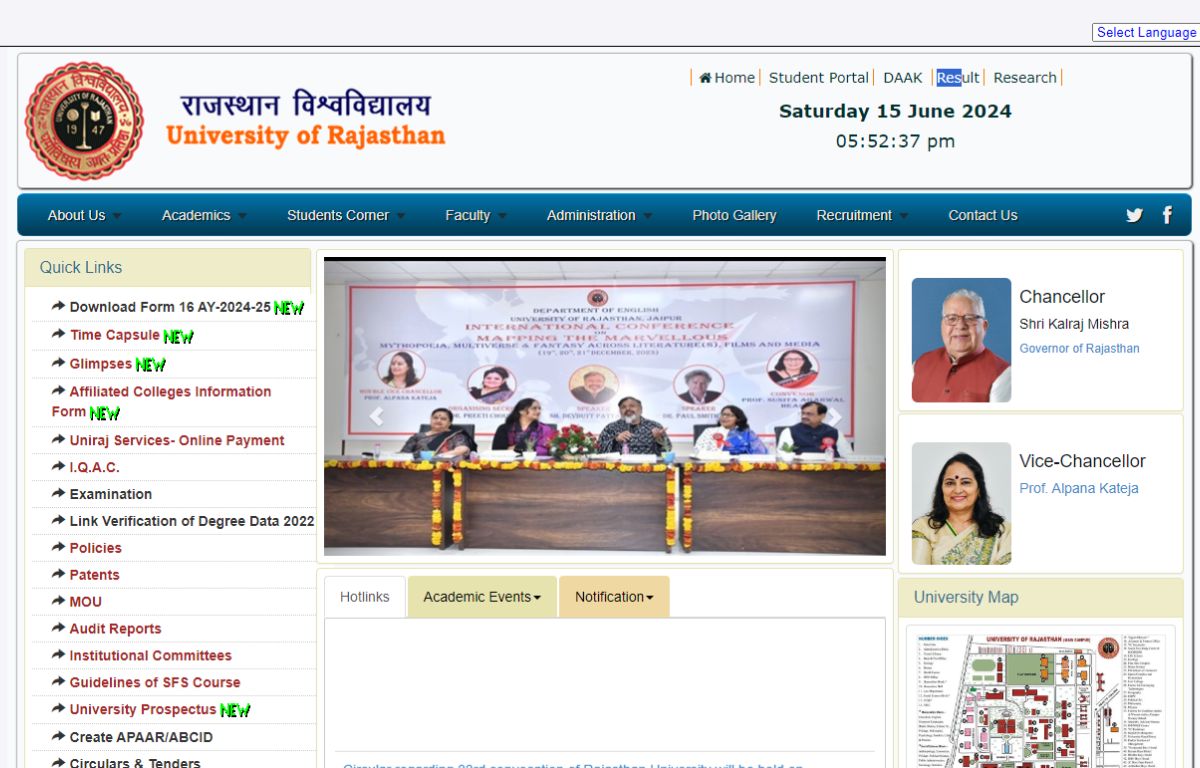Open Download Form 16 AY-2024-25 link
Screen dimensions: 1200x768
coord(170,307)
